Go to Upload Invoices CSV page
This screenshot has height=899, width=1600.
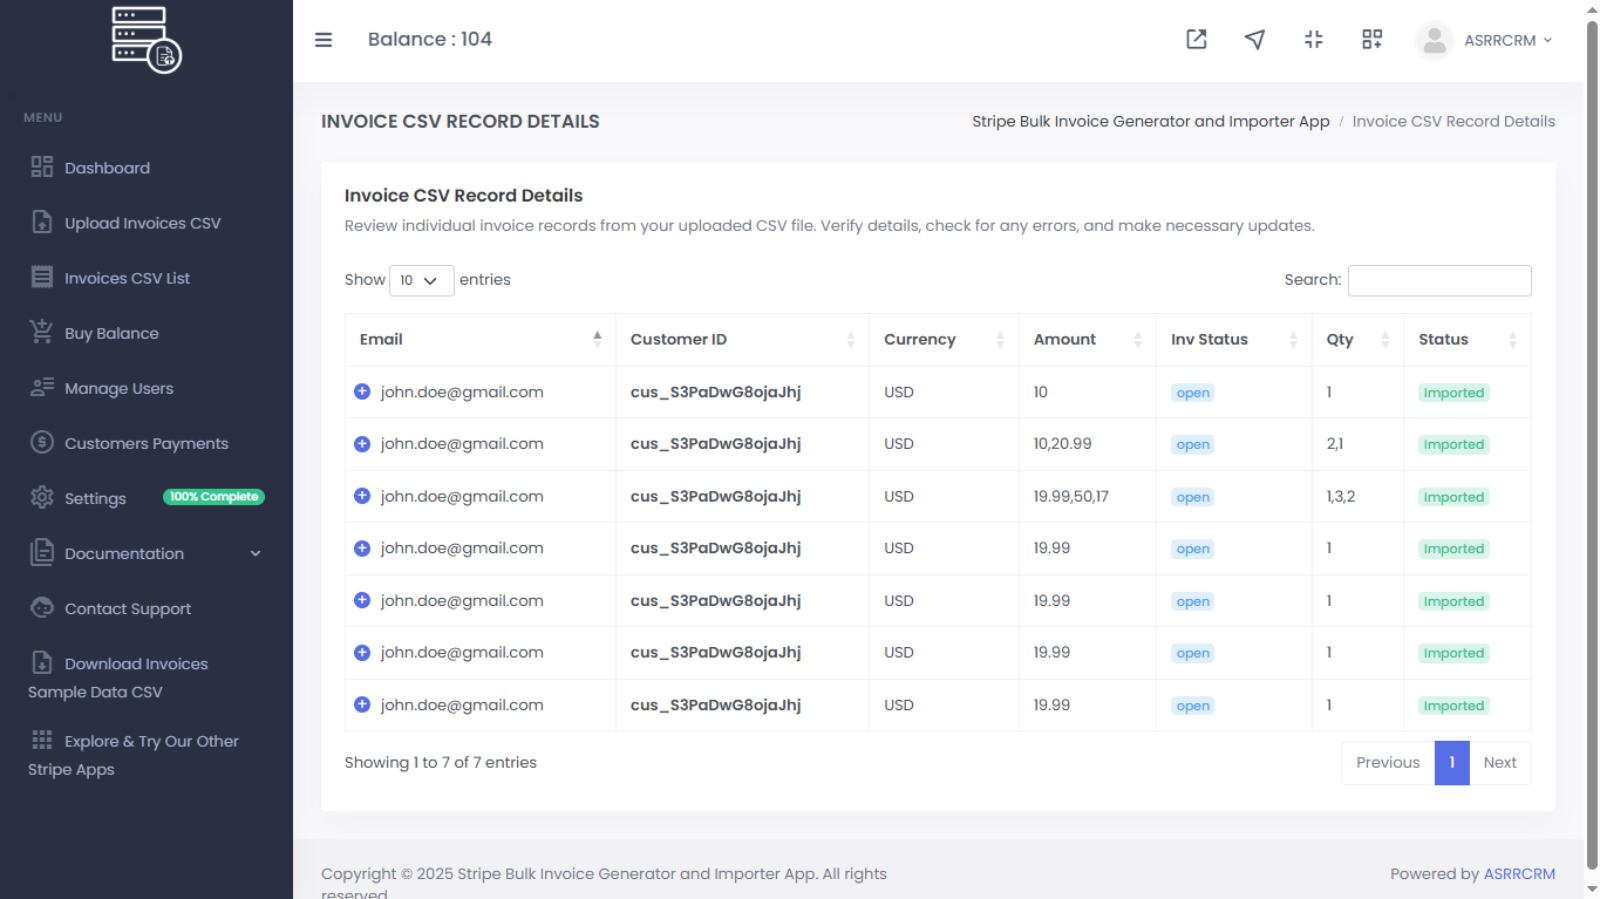click(142, 223)
